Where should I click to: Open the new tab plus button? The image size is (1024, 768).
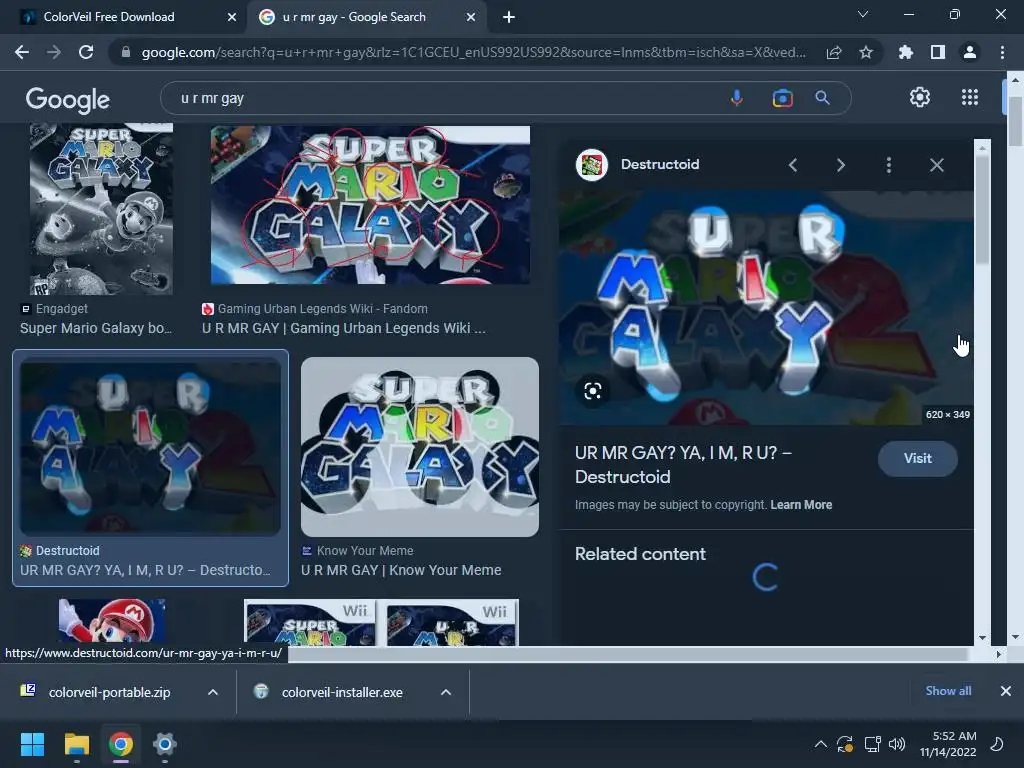coord(509,17)
